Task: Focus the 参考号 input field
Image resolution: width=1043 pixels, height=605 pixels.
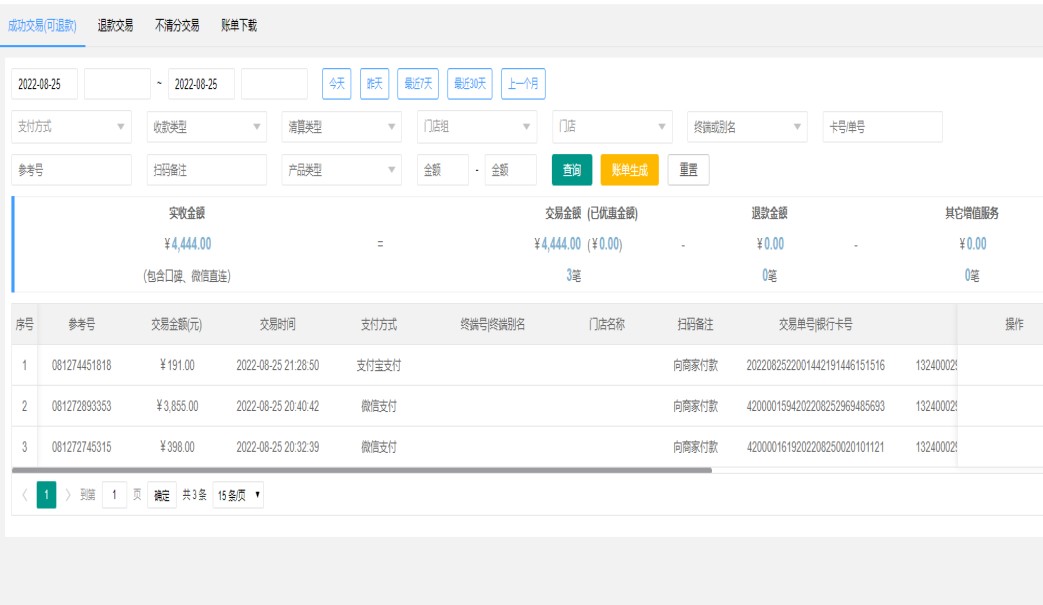Action: pyautogui.click(x=72, y=170)
